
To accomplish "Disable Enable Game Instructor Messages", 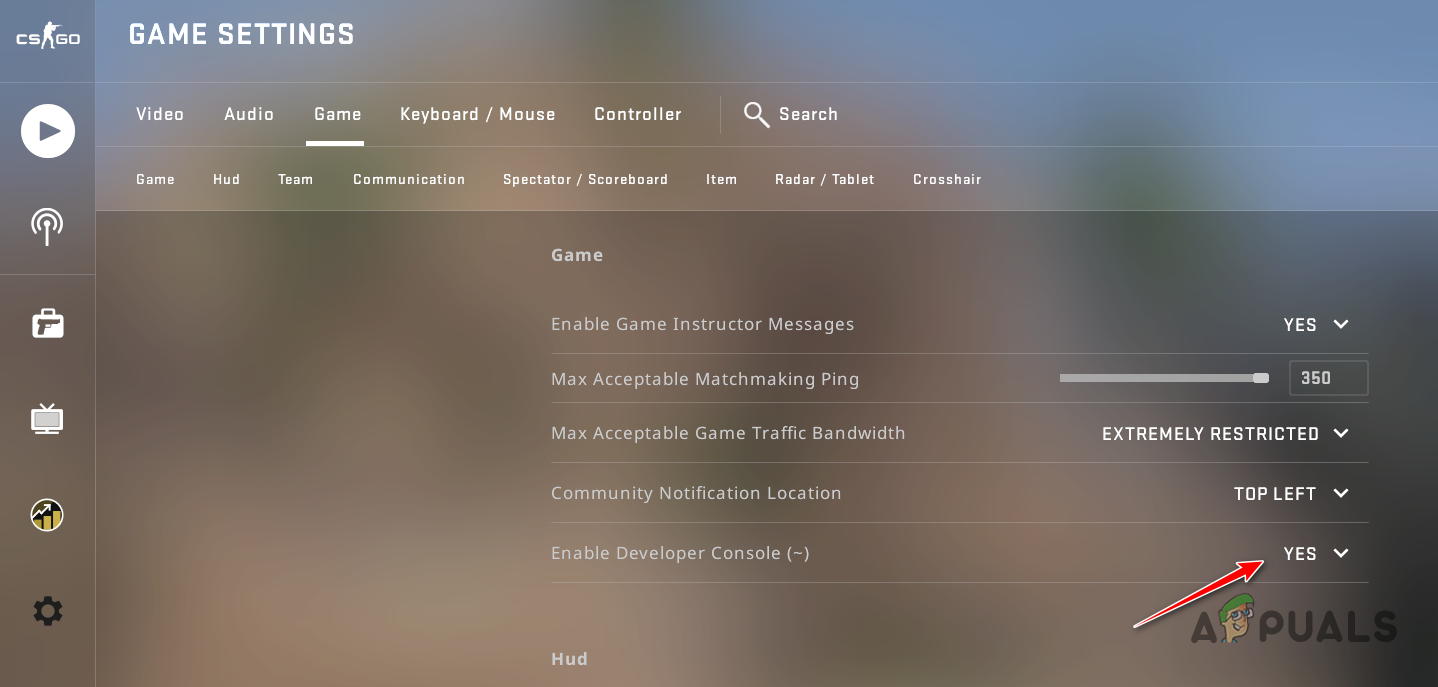I will click(1315, 324).
